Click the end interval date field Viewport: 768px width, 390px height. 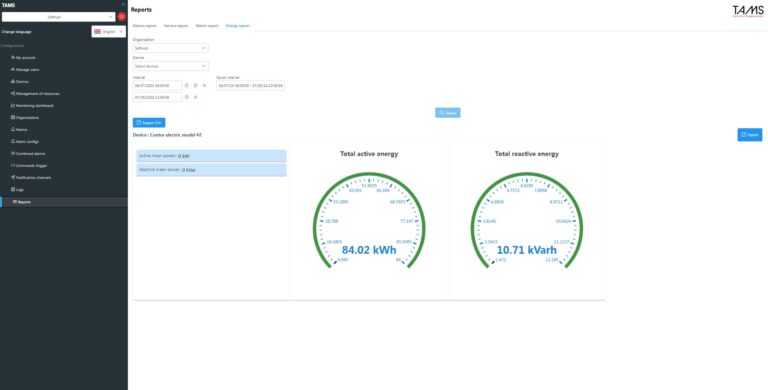click(x=157, y=97)
